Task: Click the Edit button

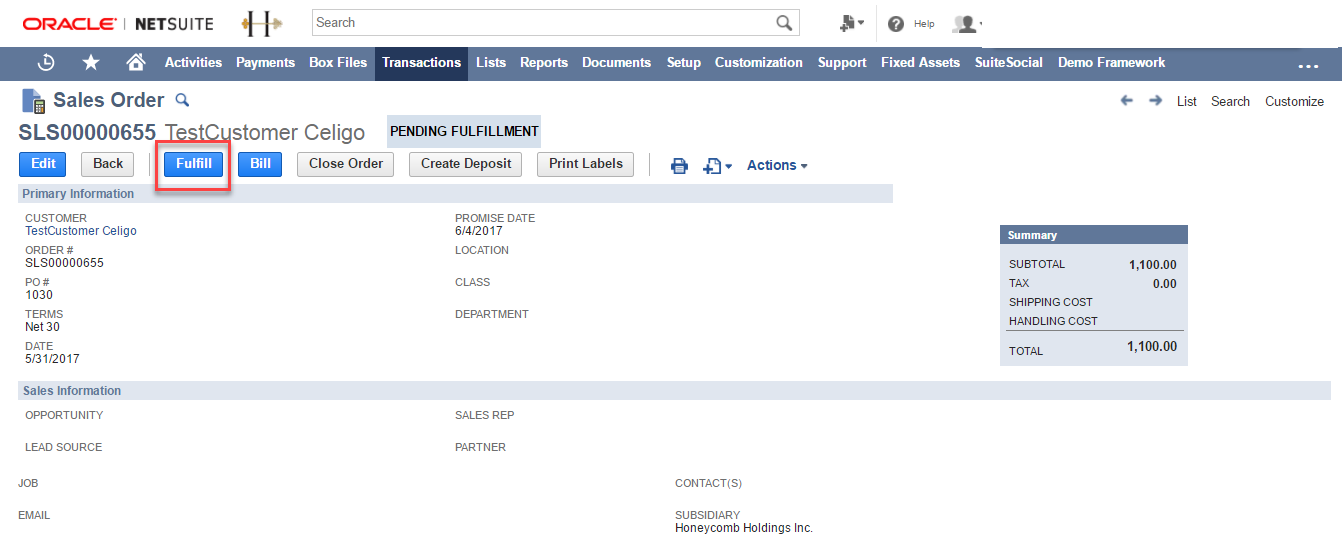Action: (x=43, y=164)
